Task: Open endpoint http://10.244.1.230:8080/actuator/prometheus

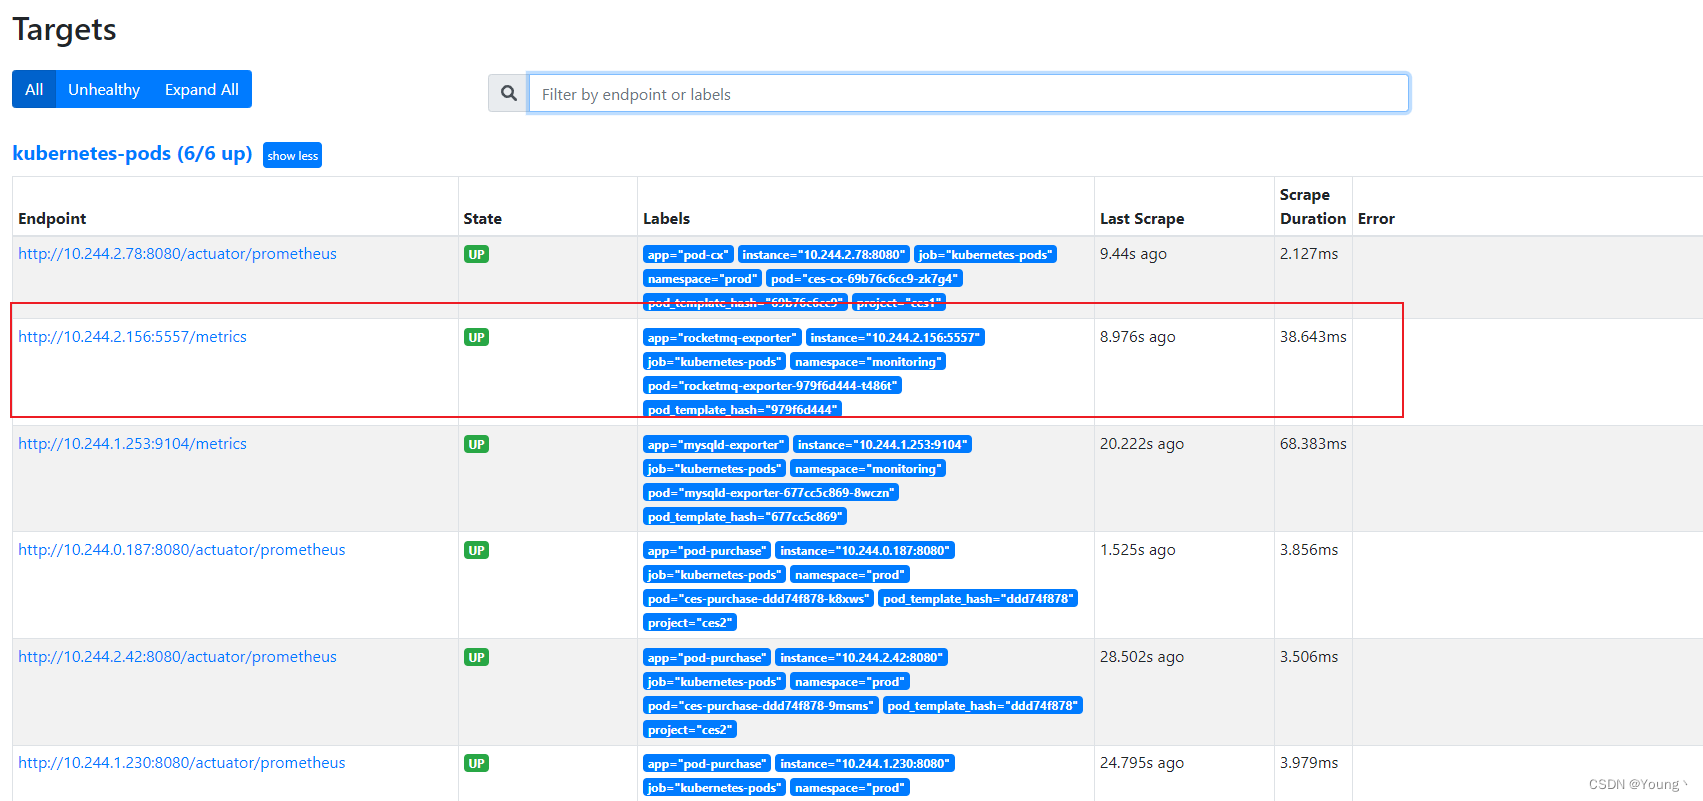Action: pyautogui.click(x=181, y=763)
